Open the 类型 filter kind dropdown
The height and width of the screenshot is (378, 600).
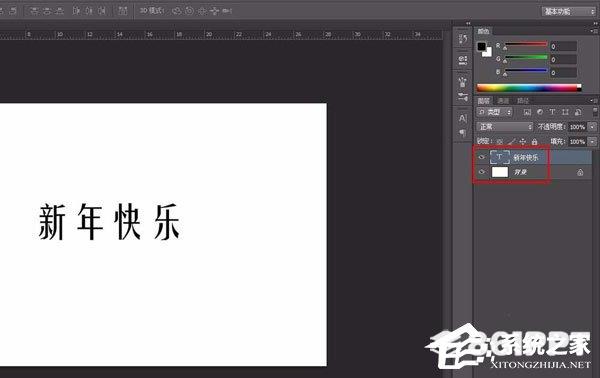point(494,112)
